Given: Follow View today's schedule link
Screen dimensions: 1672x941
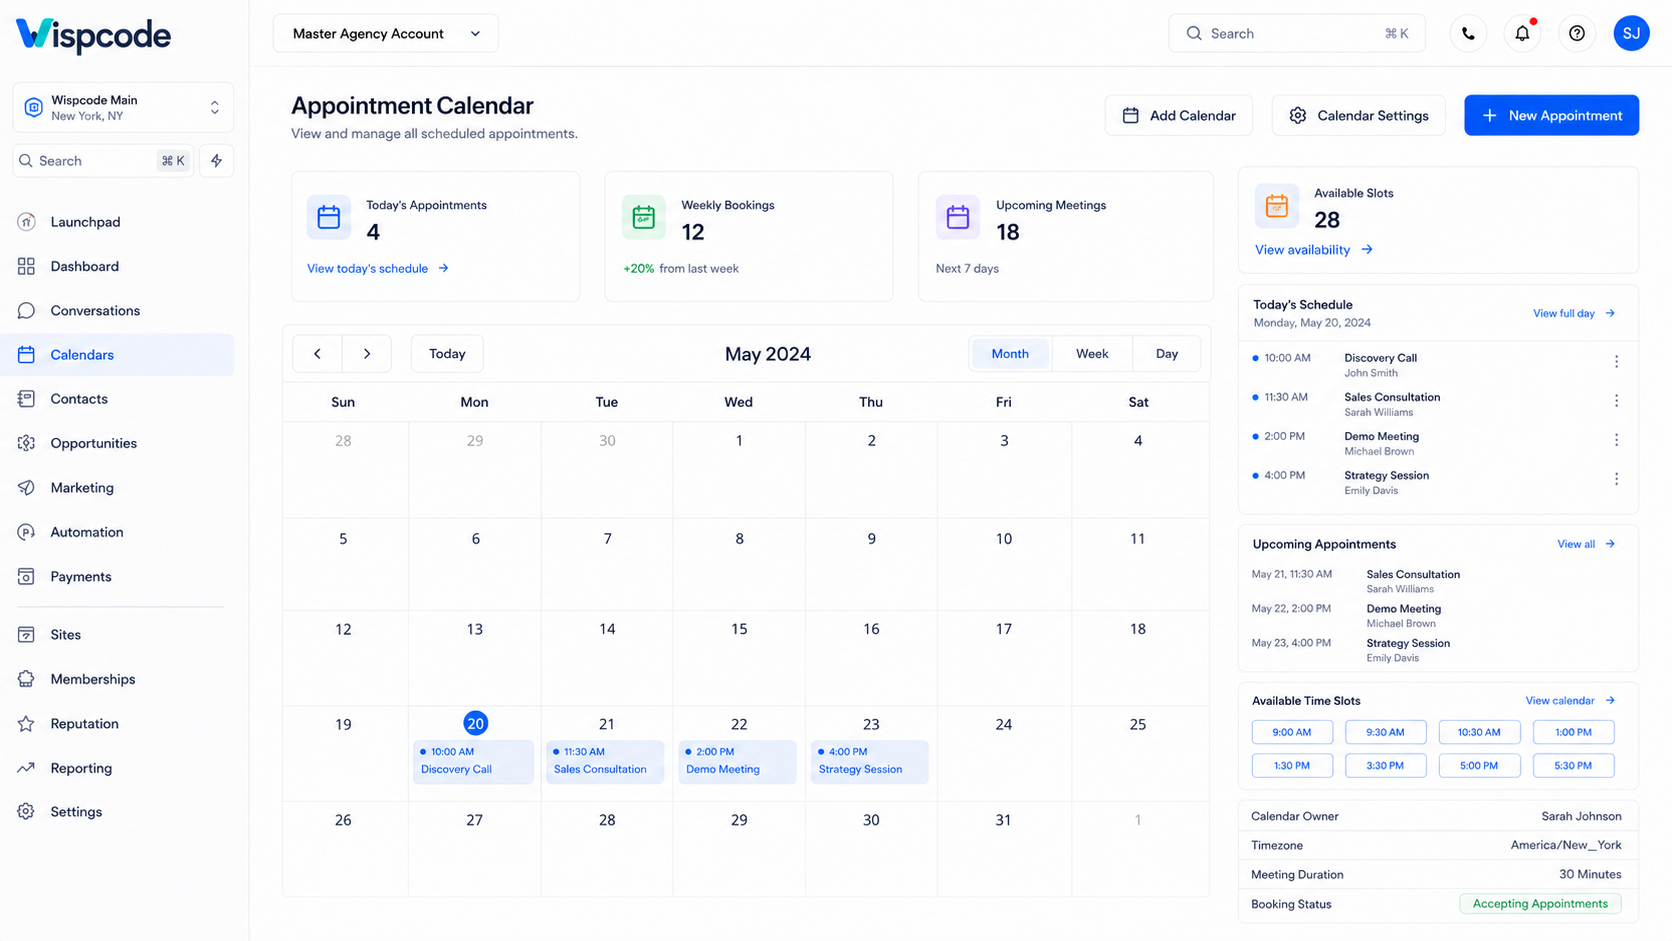Looking at the screenshot, I should coord(378,268).
